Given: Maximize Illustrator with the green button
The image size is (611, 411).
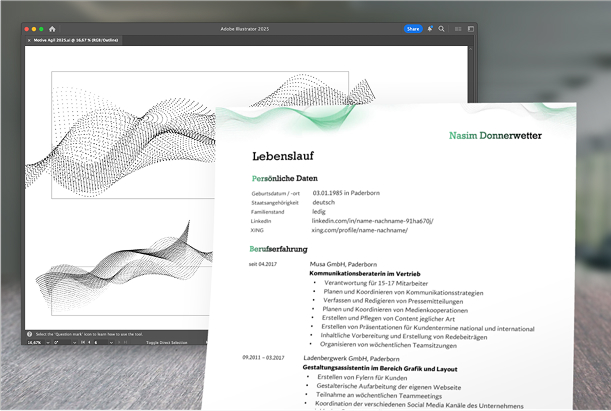Looking at the screenshot, I should coord(41,29).
